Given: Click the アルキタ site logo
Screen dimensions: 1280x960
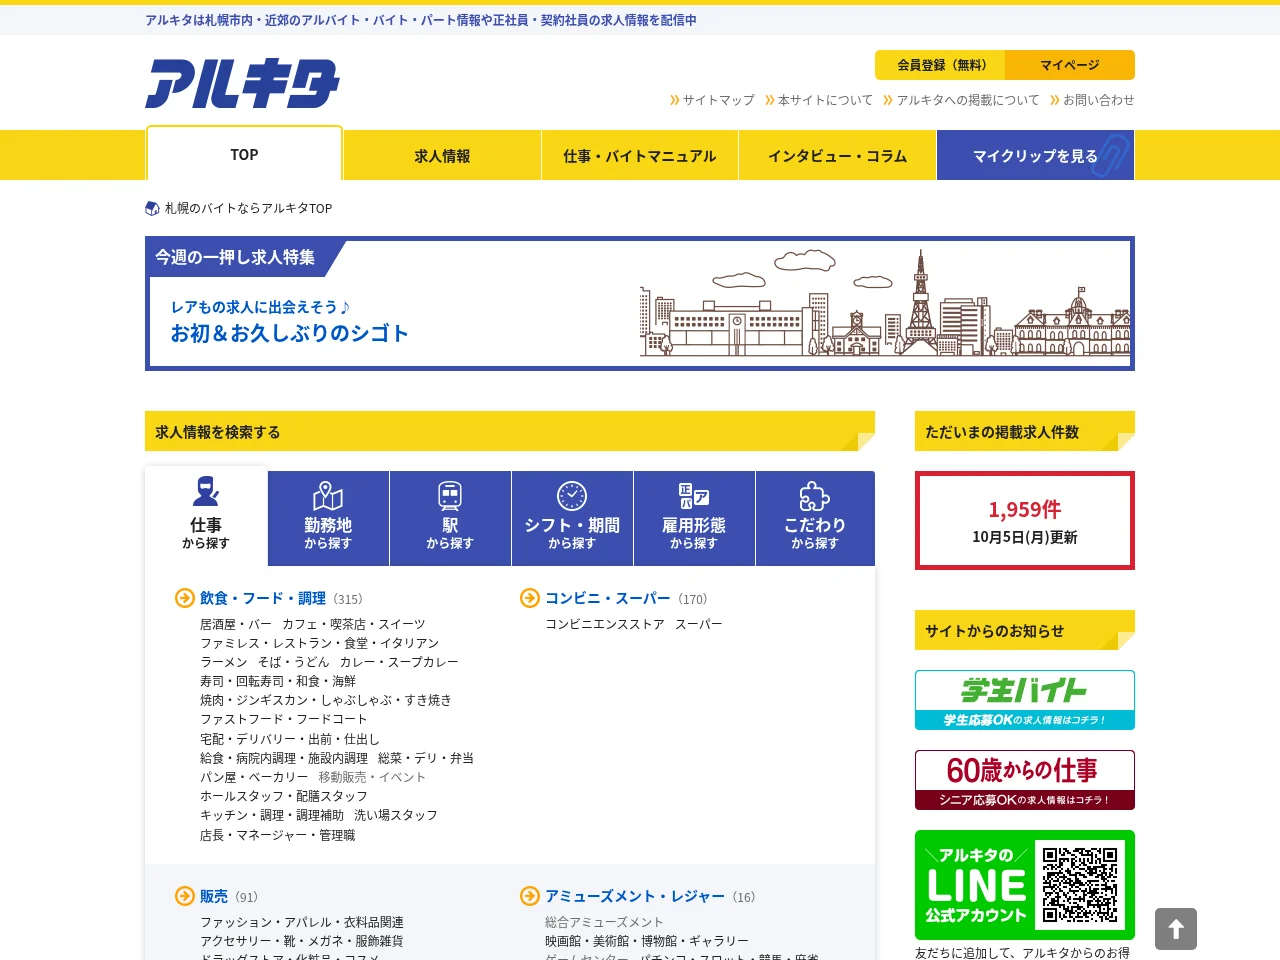Looking at the screenshot, I should coord(242,83).
